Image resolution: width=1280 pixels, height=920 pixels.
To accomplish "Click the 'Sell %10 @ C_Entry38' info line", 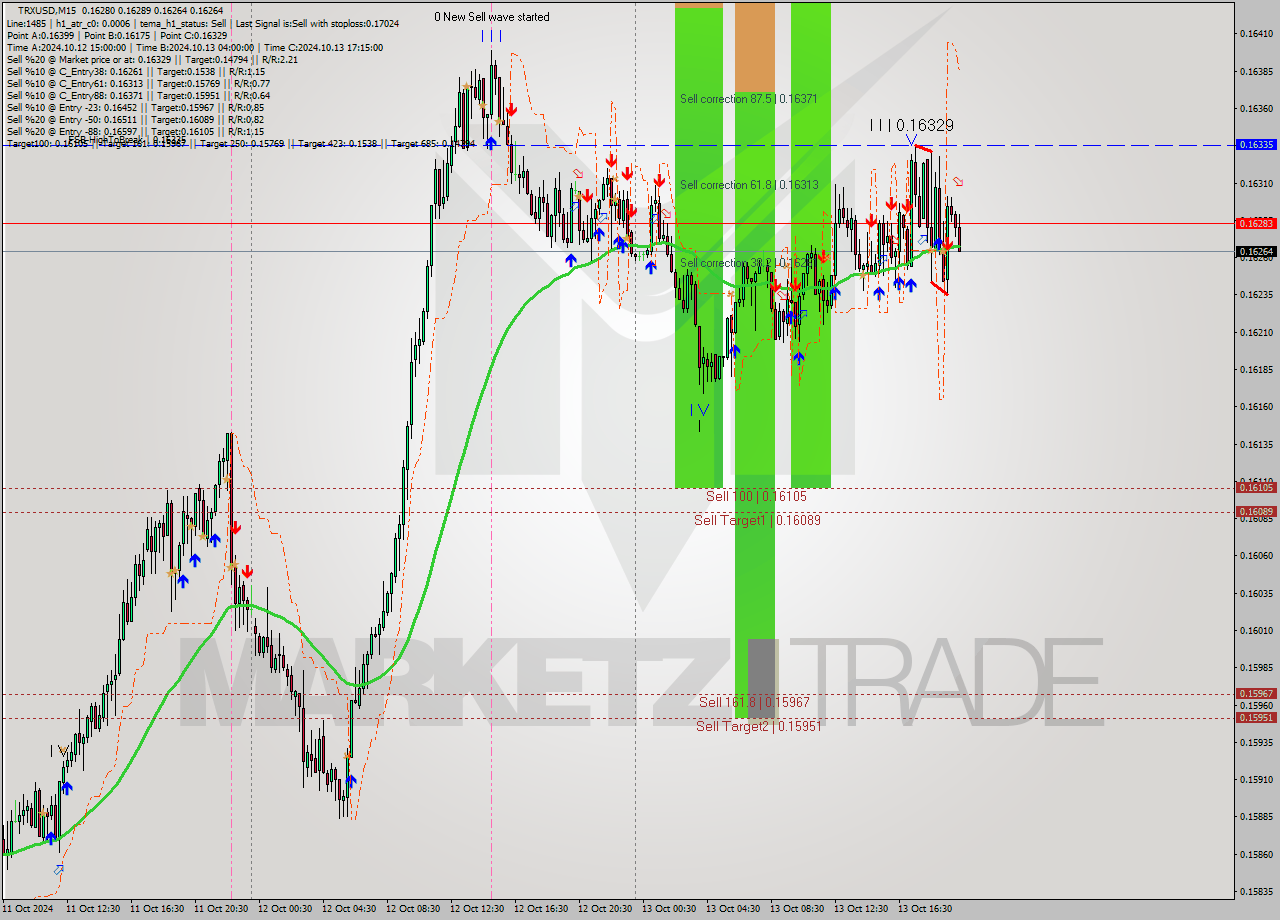I will (136, 71).
